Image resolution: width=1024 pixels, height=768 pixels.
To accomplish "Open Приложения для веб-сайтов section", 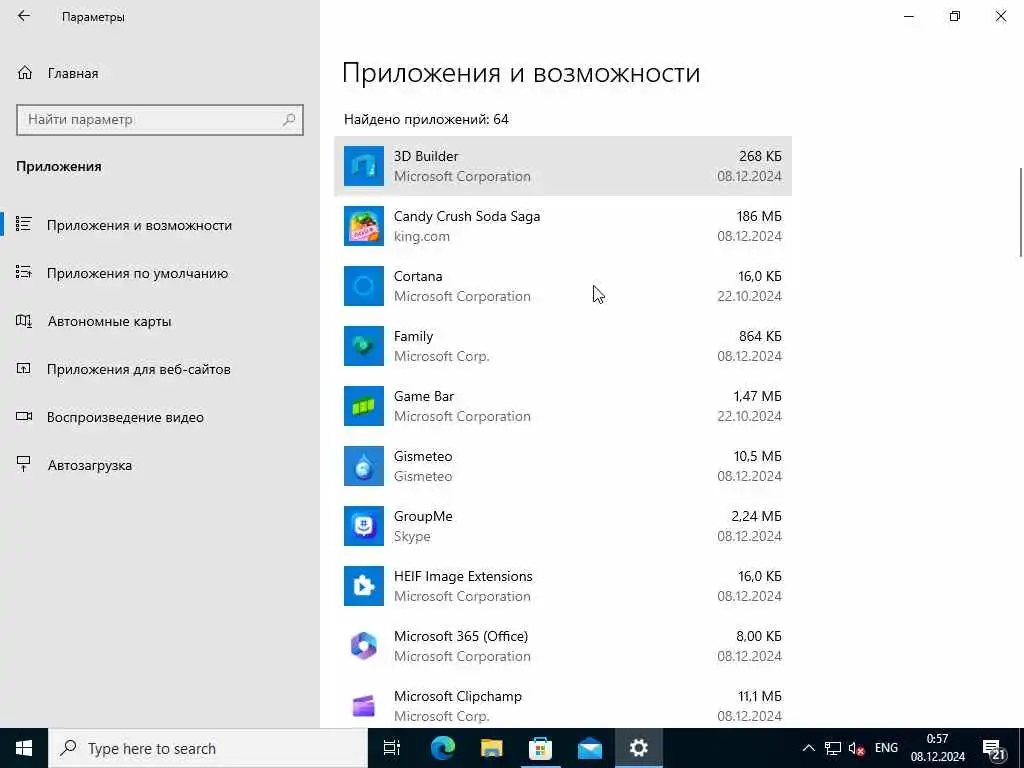I will click(160, 369).
